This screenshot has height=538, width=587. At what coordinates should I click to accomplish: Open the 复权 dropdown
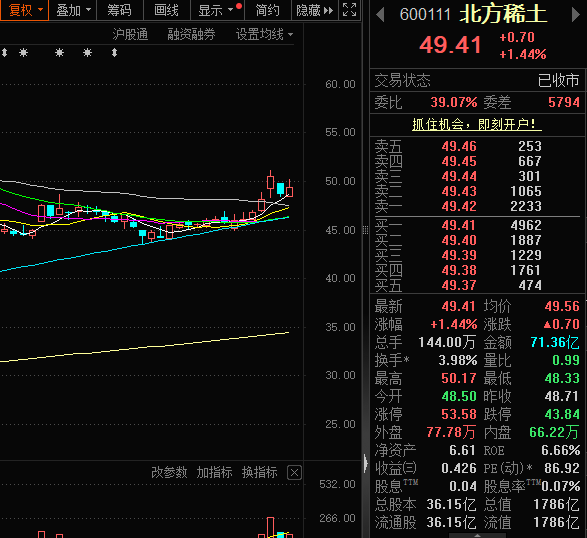24,10
